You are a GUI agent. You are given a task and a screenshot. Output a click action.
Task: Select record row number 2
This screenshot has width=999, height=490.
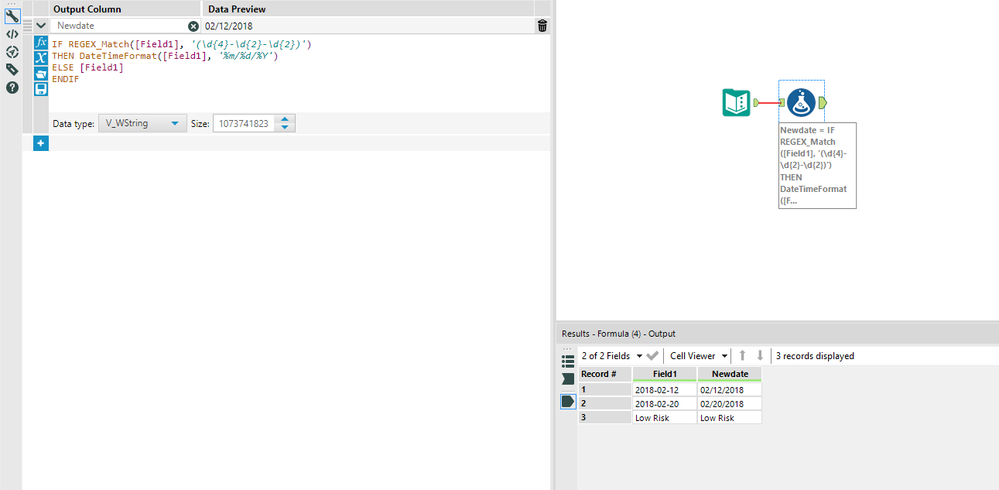(x=605, y=404)
